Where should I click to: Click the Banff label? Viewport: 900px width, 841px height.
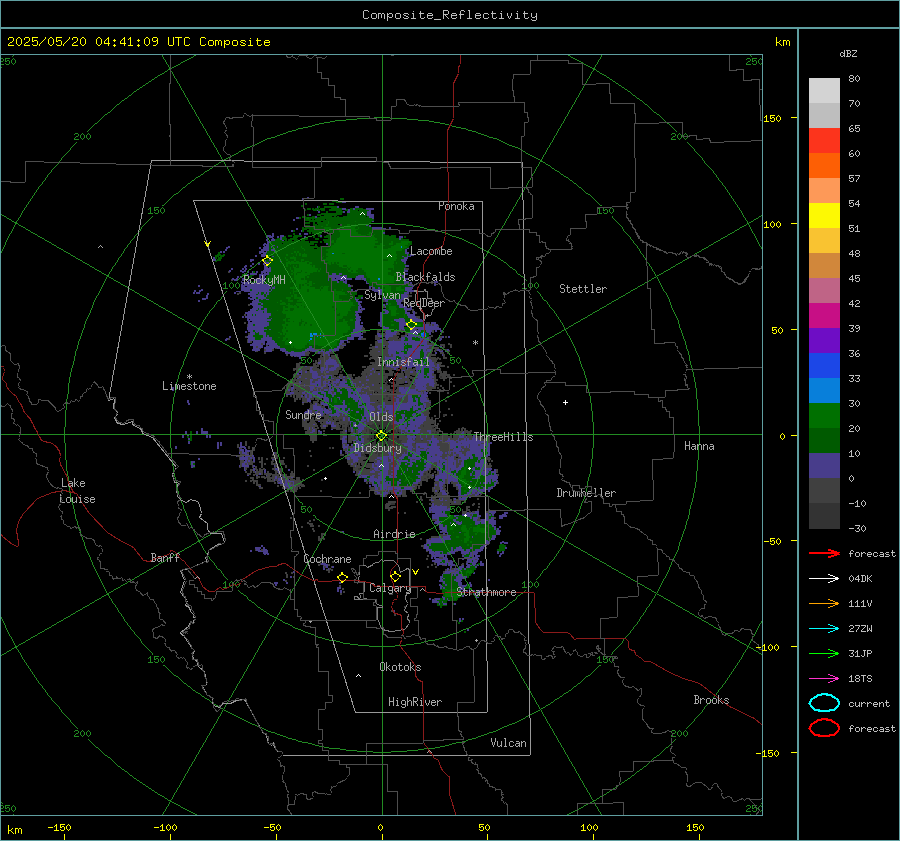(165, 557)
